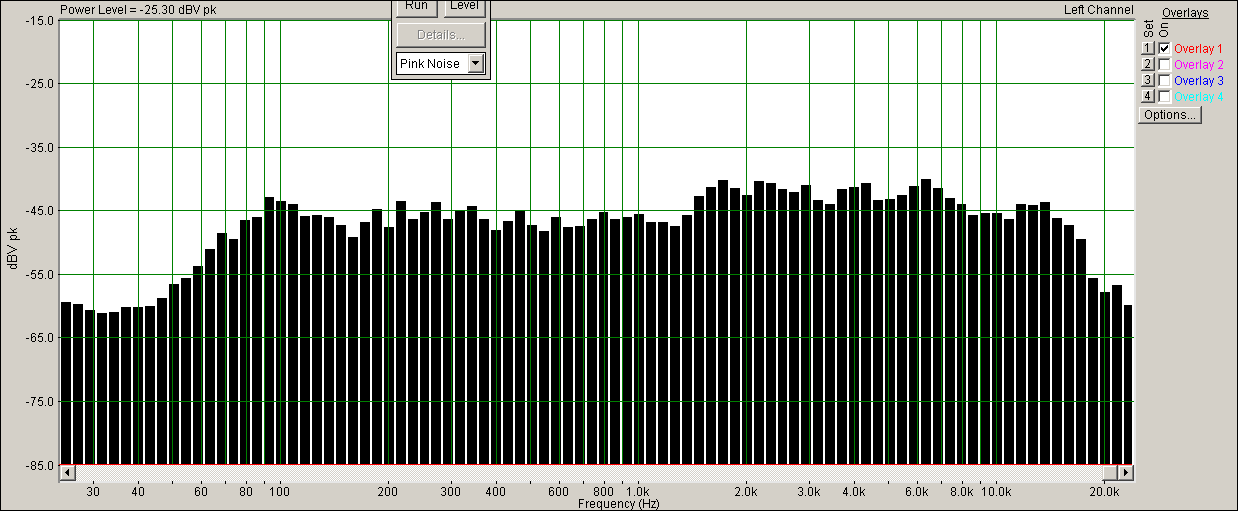Click the -45.0 dBV scale label
Image resolution: width=1238 pixels, height=511 pixels.
[41, 211]
